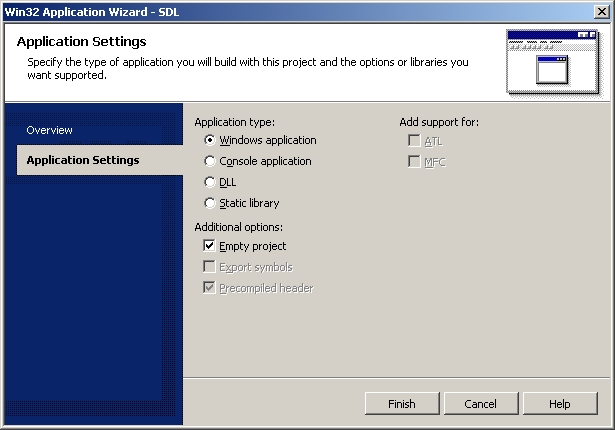615x430 pixels.
Task: Open the Overview page in sidebar
Action: tap(49, 130)
